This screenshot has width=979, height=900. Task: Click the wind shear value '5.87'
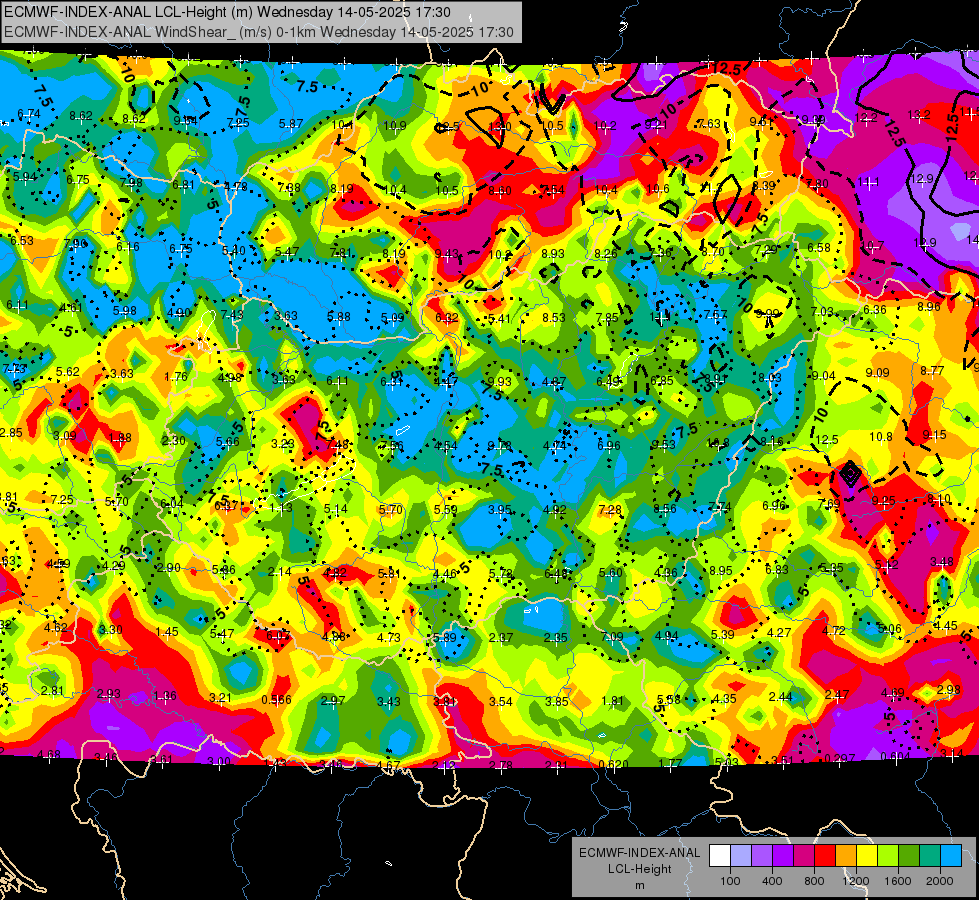click(x=291, y=124)
